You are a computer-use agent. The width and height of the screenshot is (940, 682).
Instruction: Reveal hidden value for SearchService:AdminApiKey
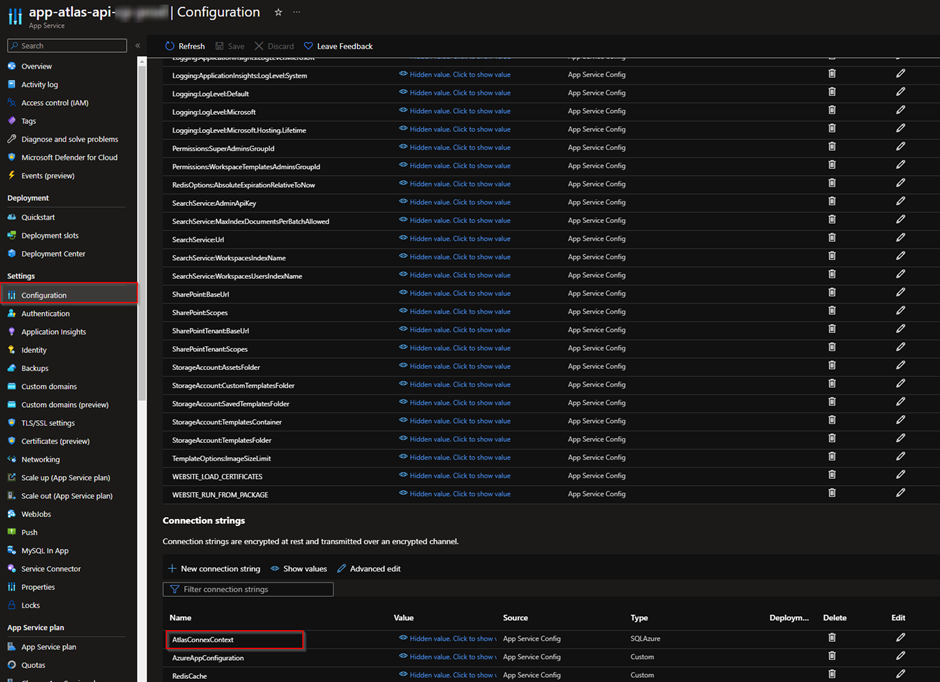455,202
